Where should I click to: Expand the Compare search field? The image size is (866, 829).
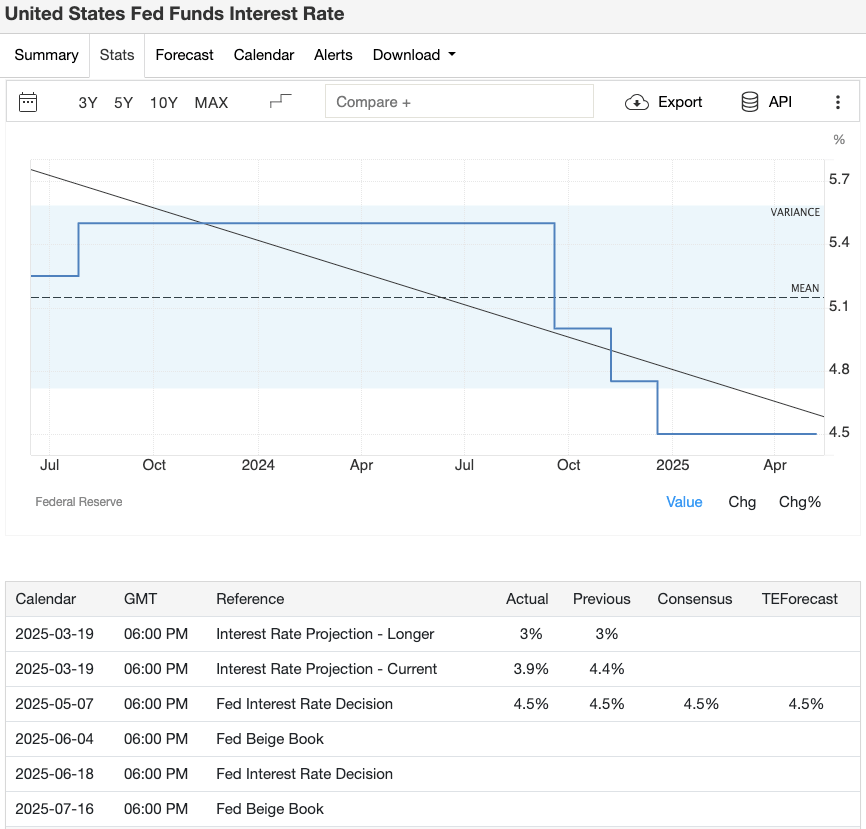click(459, 101)
